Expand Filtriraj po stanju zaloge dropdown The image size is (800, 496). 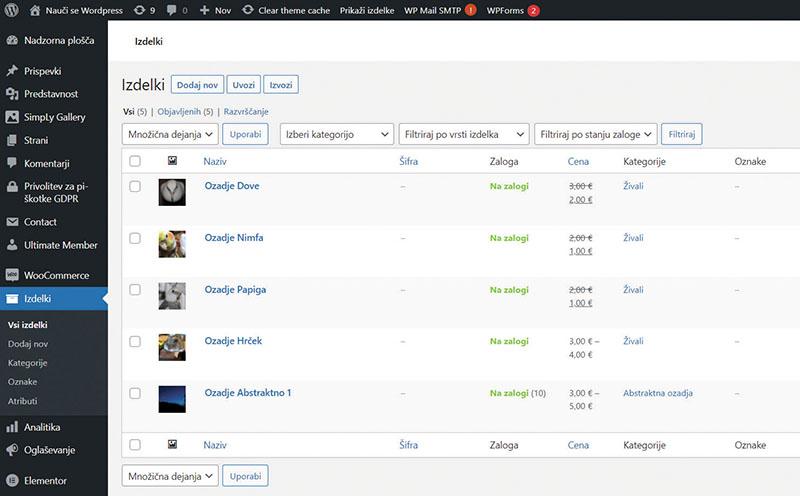[x=596, y=134]
